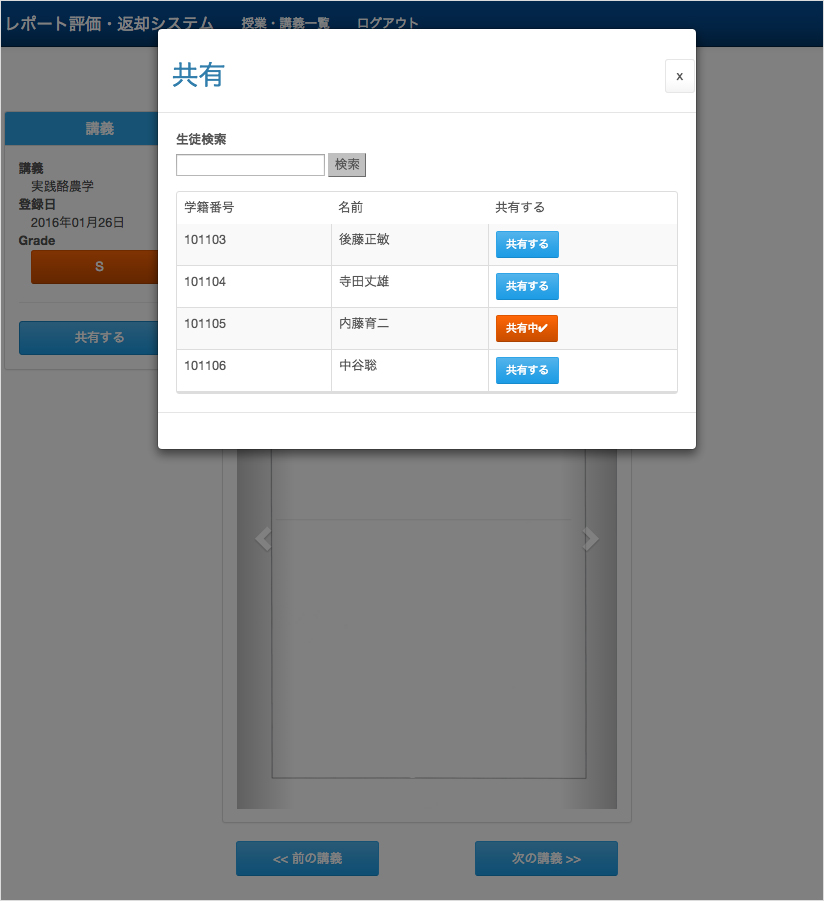
Task: Click the right carousel arrow
Action: click(x=590, y=539)
